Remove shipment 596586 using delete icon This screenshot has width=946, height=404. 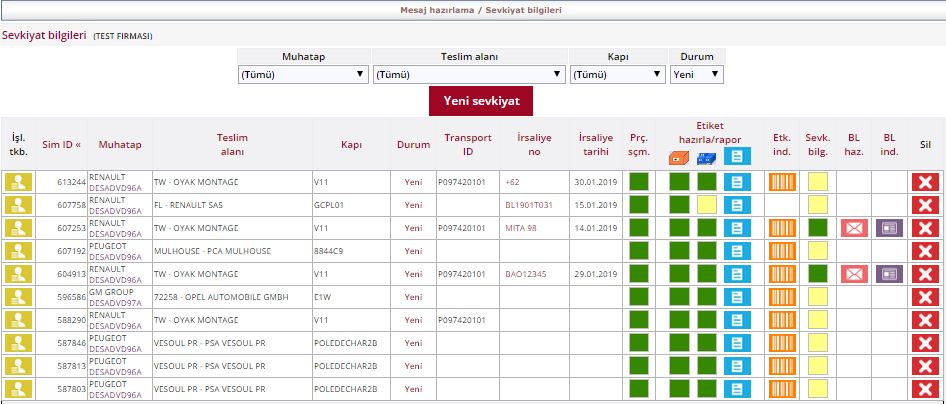click(x=925, y=297)
